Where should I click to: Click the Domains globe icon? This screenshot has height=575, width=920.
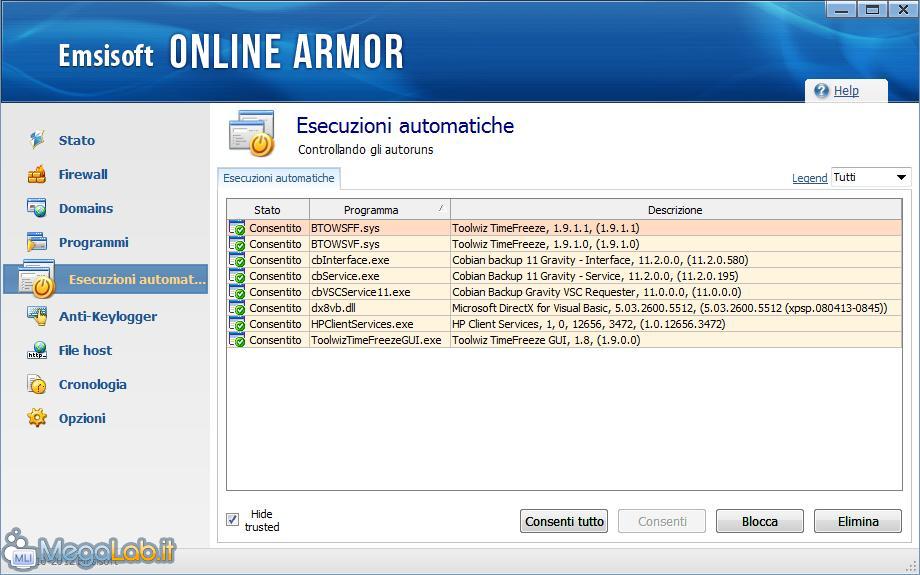coord(37,208)
